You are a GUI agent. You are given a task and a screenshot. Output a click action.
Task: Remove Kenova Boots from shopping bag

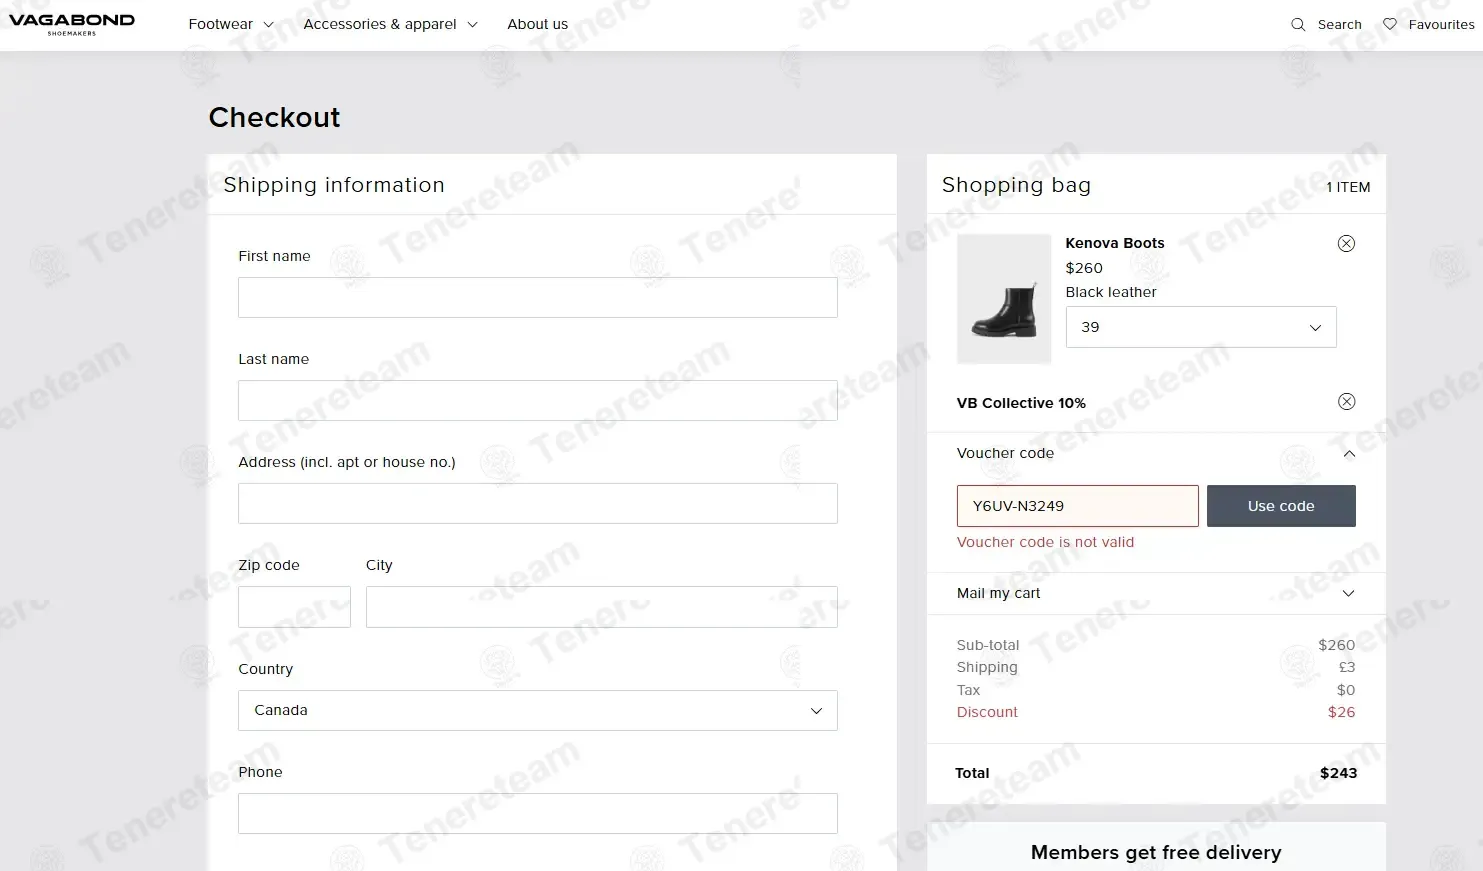click(x=1346, y=243)
